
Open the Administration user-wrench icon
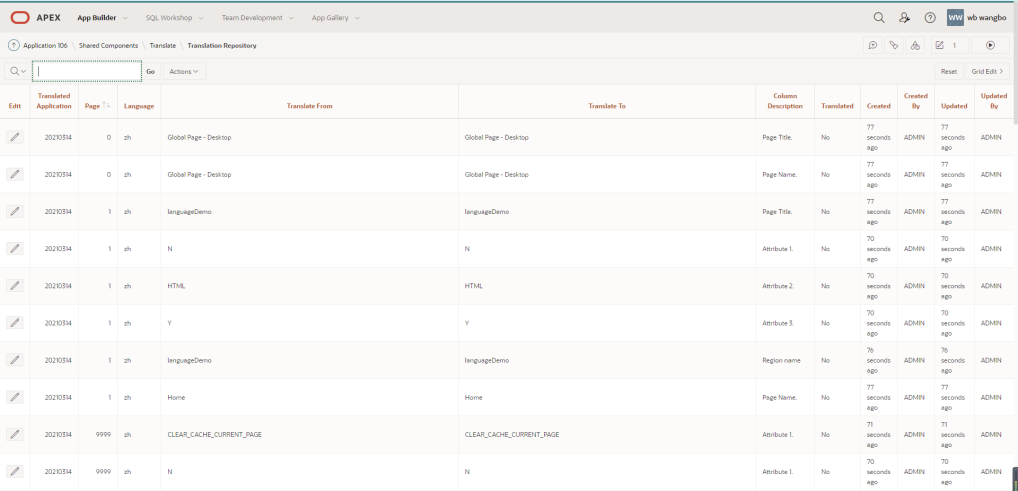(904, 18)
